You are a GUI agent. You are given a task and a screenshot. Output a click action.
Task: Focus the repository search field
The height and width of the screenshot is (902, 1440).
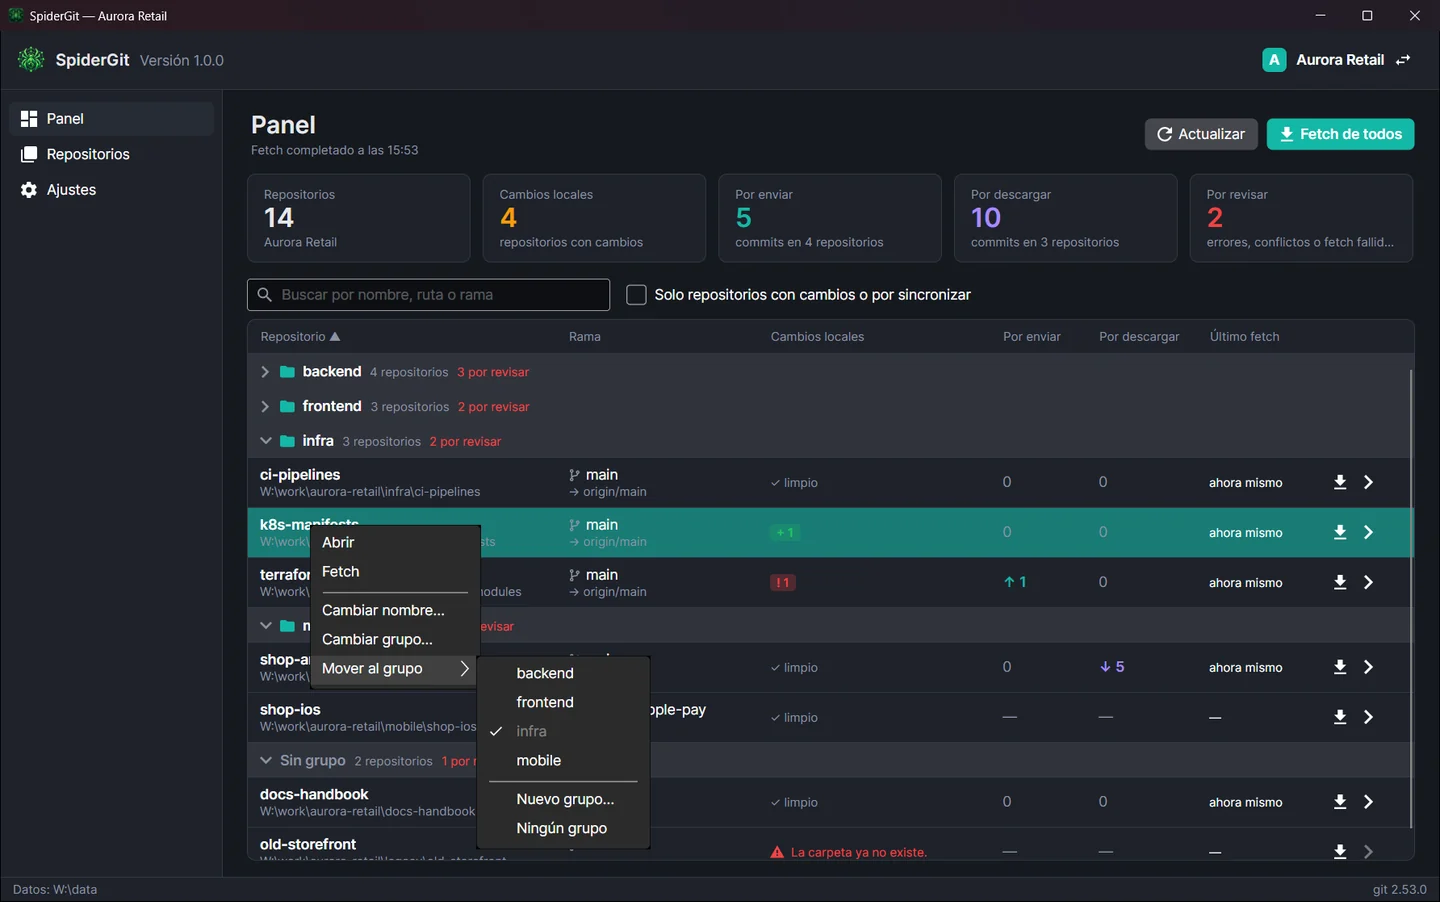(428, 295)
